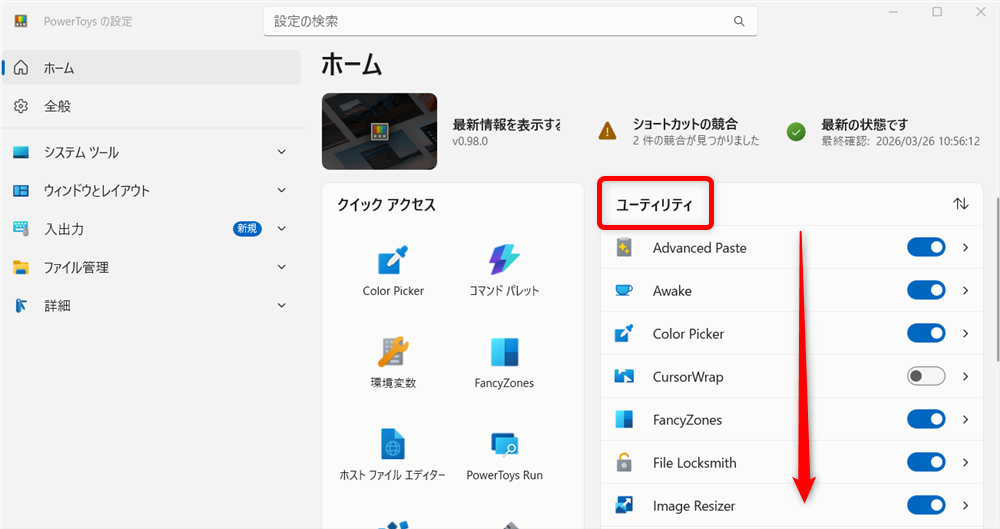Open the FancyZones row in utilities
1000x529 pixels.
click(x=791, y=419)
